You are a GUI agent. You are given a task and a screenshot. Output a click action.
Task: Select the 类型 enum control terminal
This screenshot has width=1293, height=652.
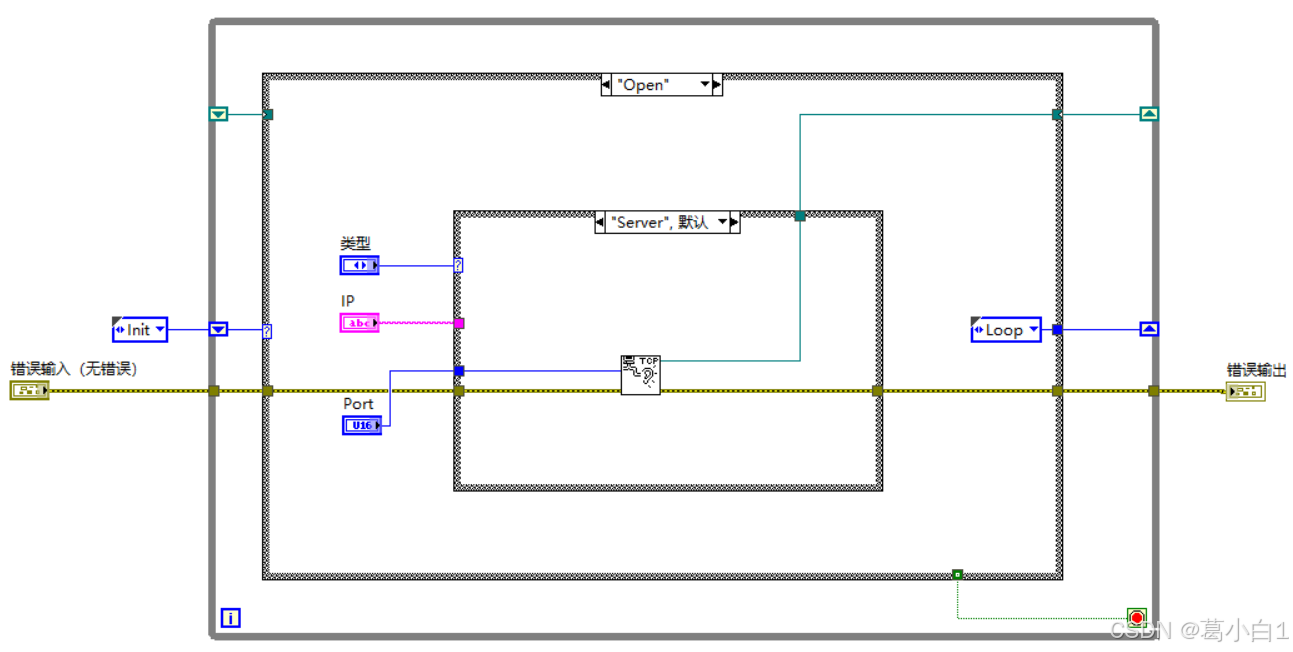pyautogui.click(x=360, y=265)
